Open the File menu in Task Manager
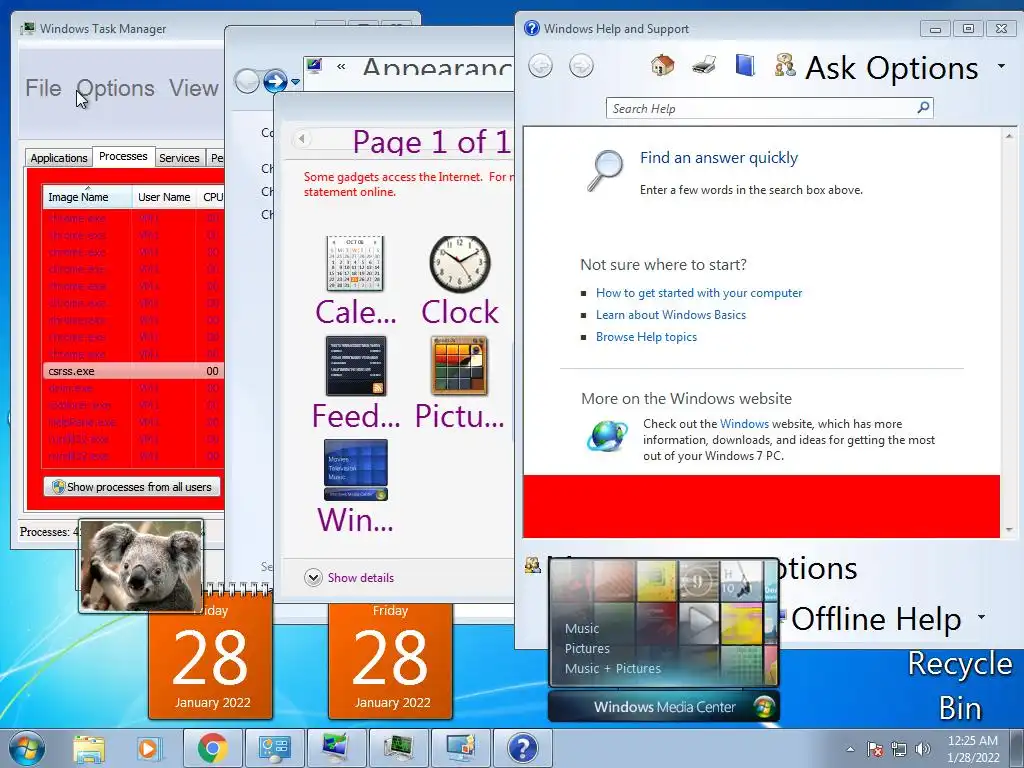 click(x=43, y=88)
